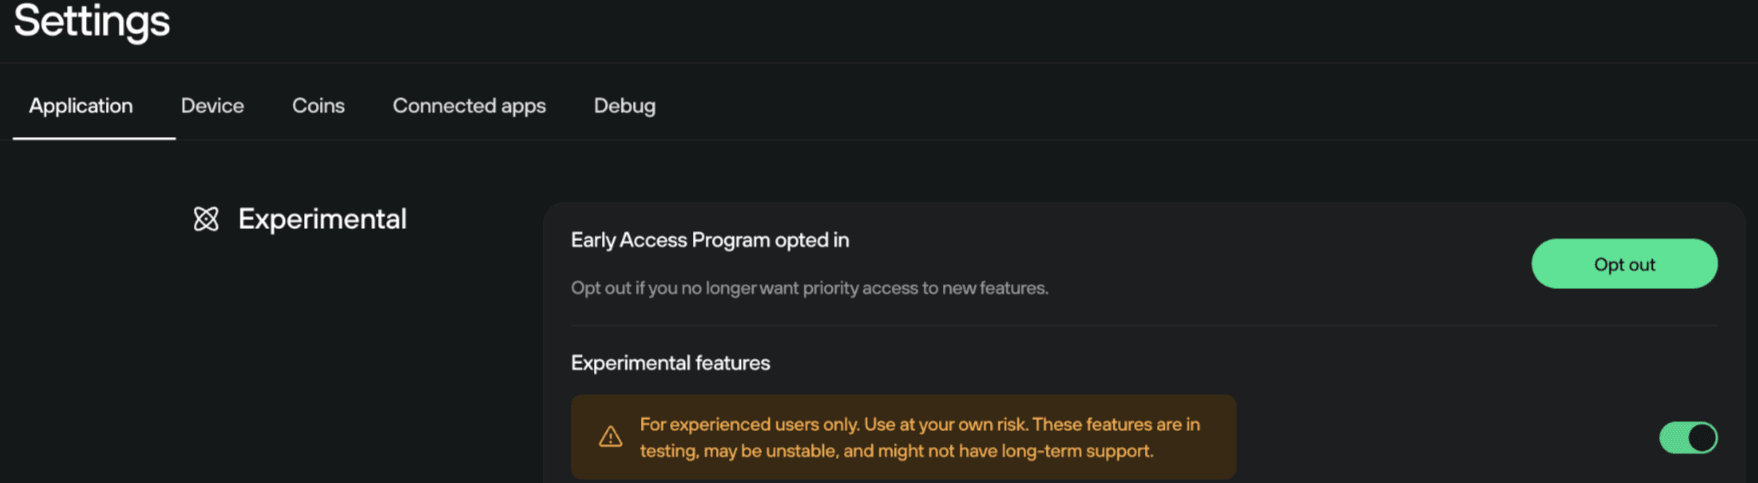Click the 'Experimental features' label
Screen dimensions: 1758x483
pyautogui.click(x=670, y=363)
